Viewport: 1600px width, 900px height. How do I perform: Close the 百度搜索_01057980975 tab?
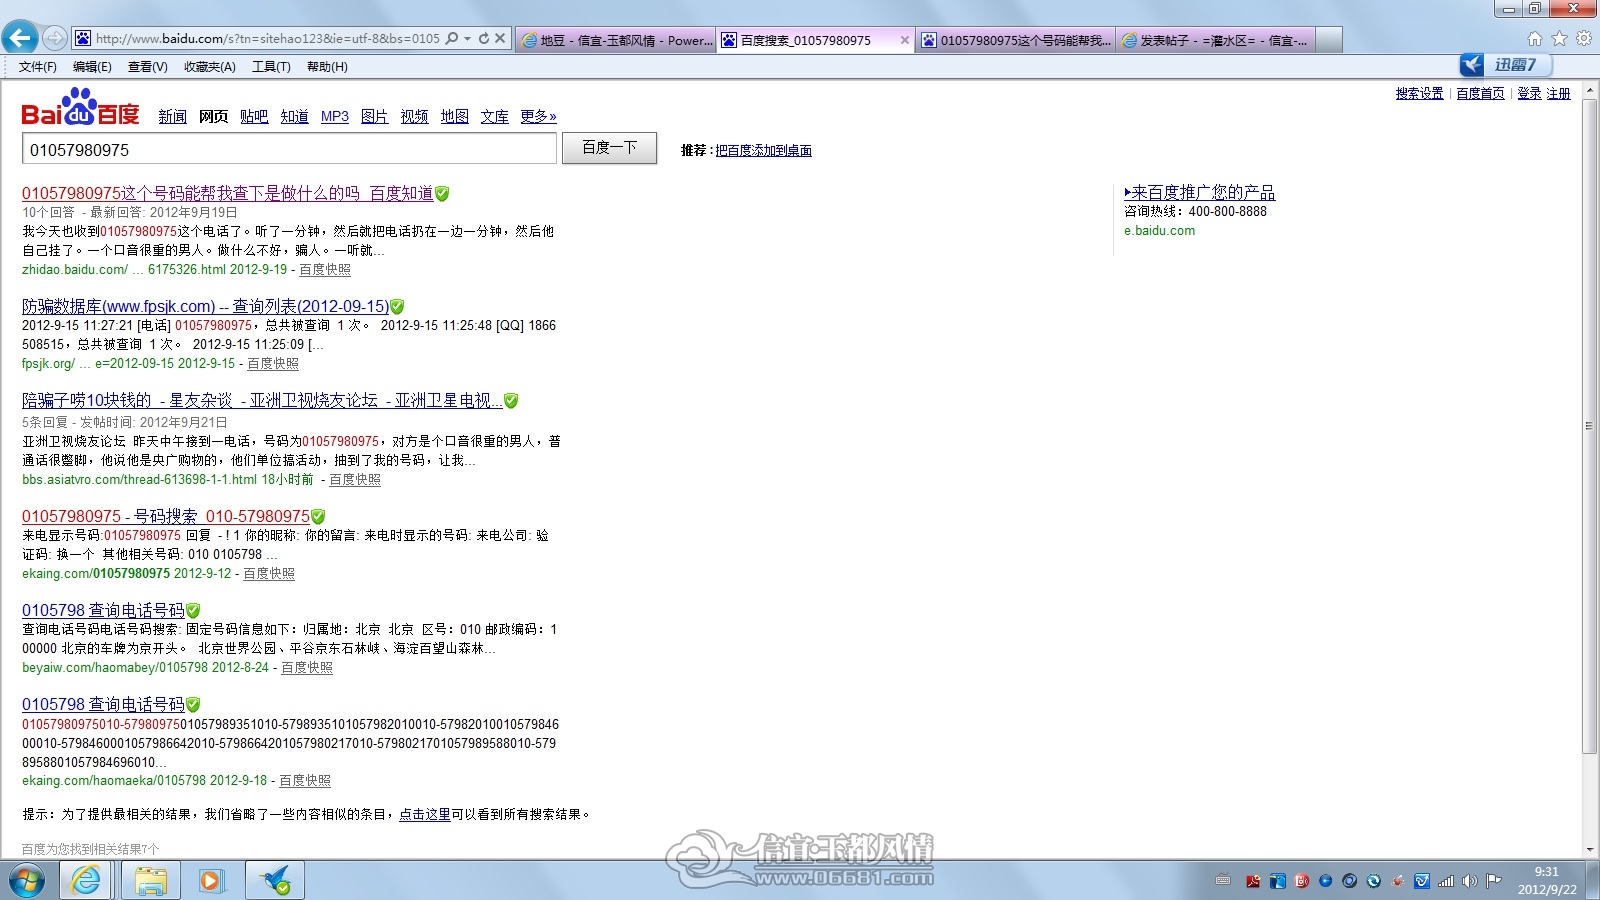pyautogui.click(x=904, y=40)
